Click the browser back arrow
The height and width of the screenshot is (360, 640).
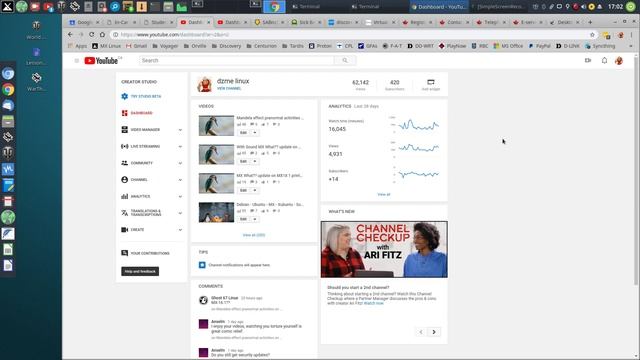[x=70, y=35]
